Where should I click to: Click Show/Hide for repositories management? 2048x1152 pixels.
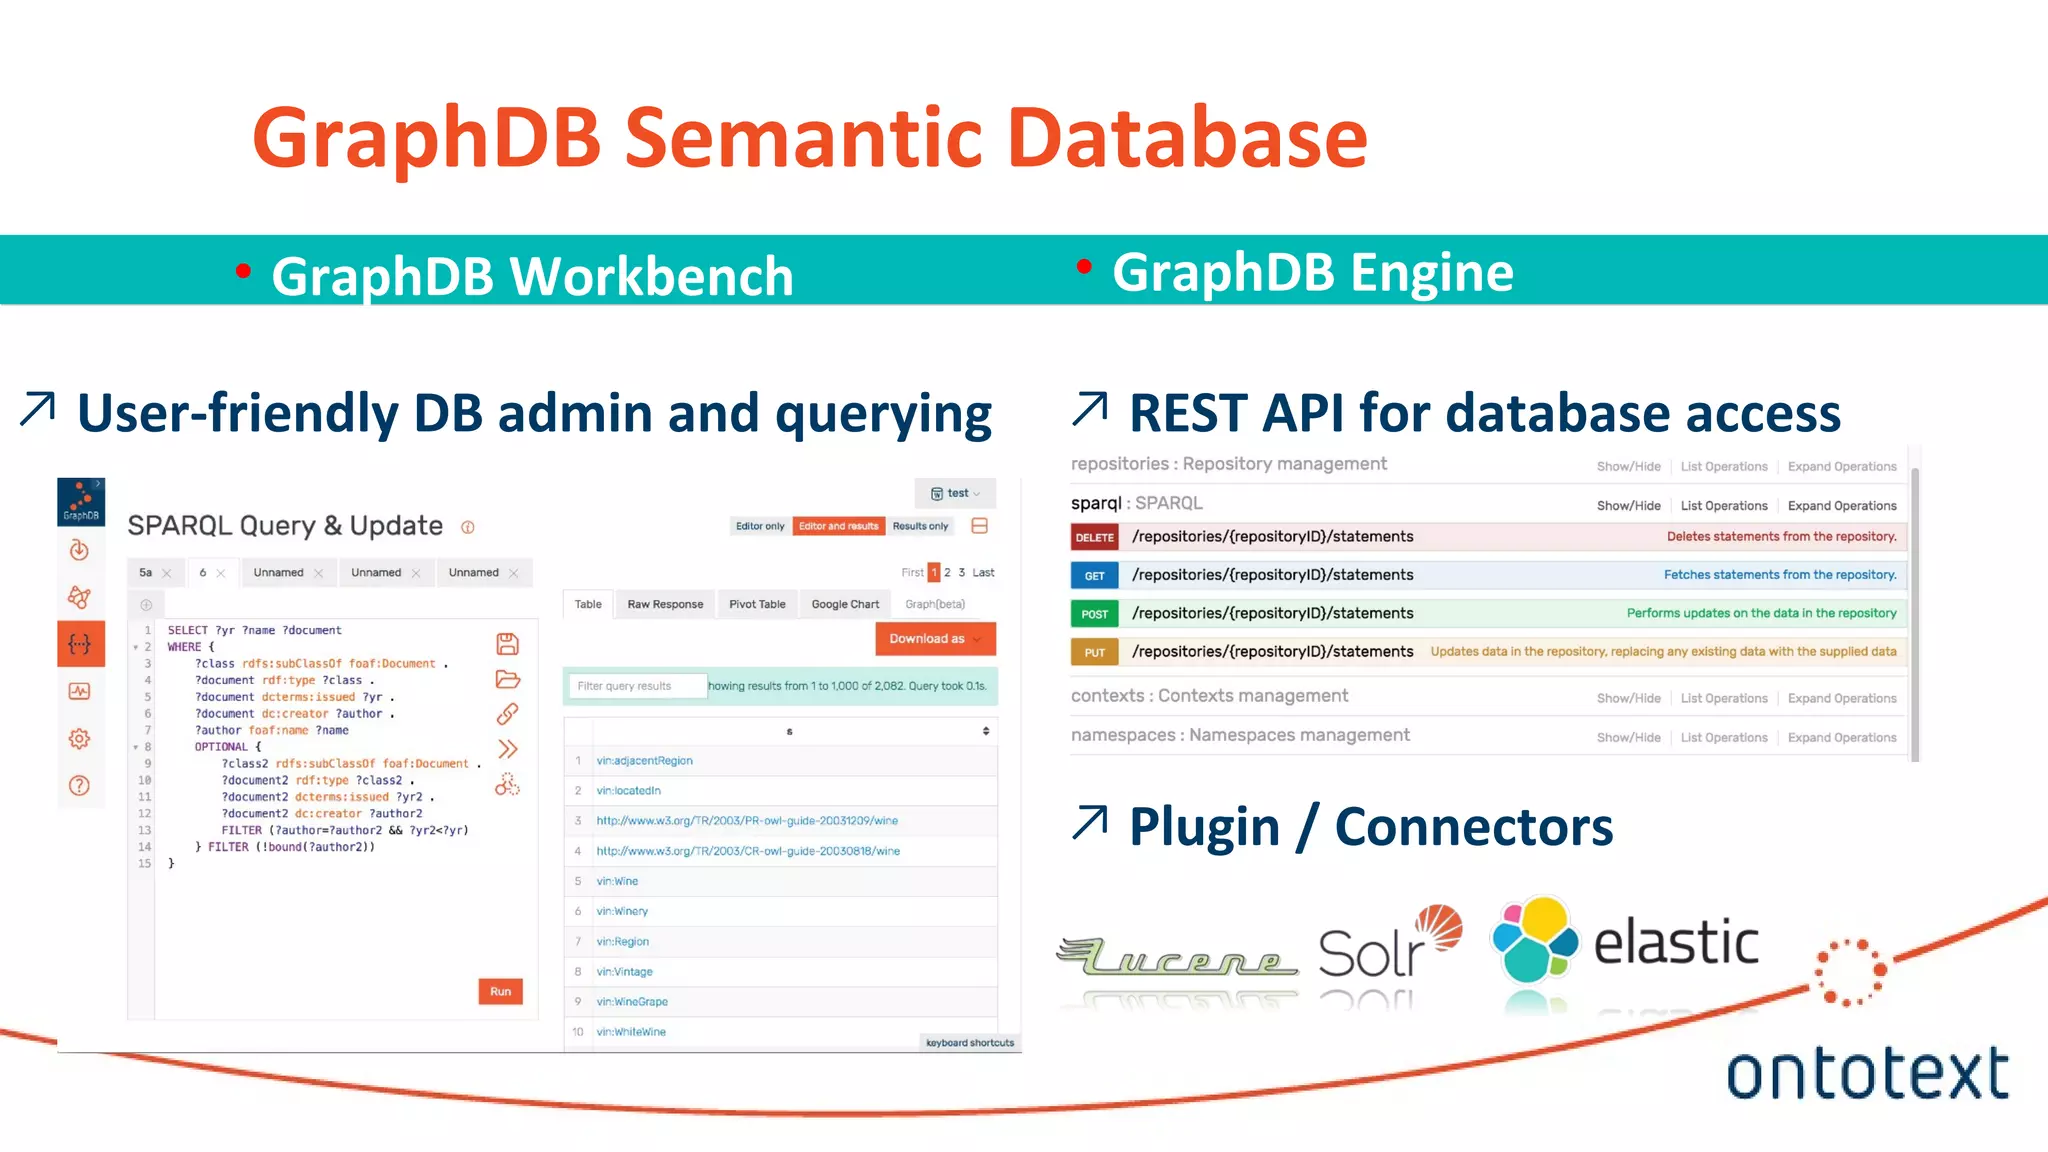click(1628, 467)
